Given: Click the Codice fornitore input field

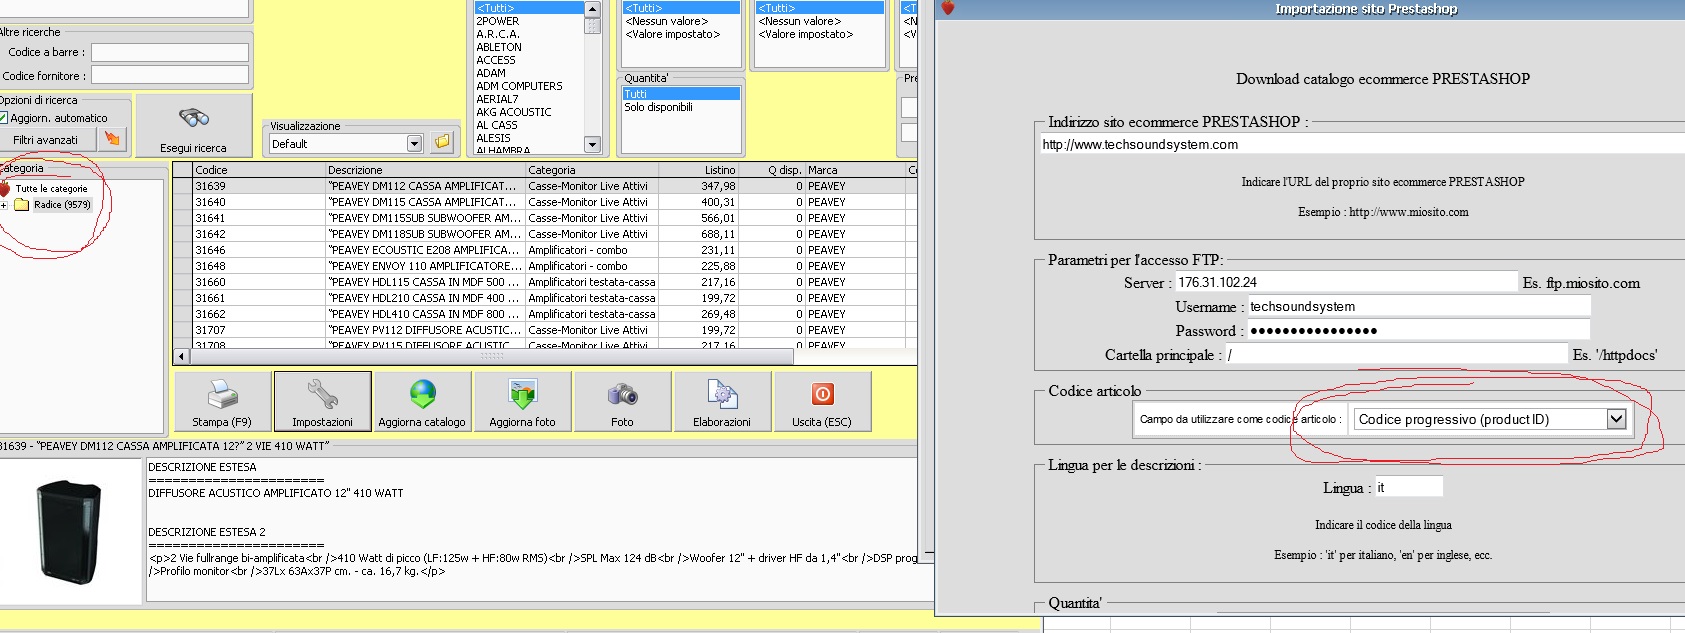Looking at the screenshot, I should (x=170, y=75).
